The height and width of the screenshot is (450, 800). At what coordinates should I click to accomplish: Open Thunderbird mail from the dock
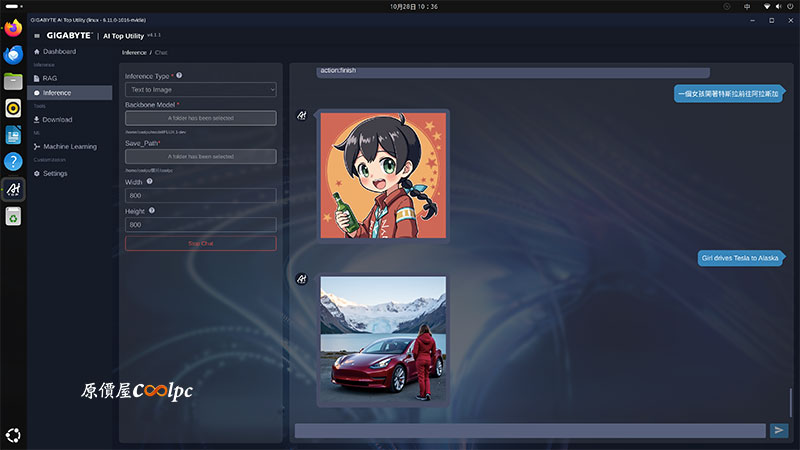click(x=13, y=55)
